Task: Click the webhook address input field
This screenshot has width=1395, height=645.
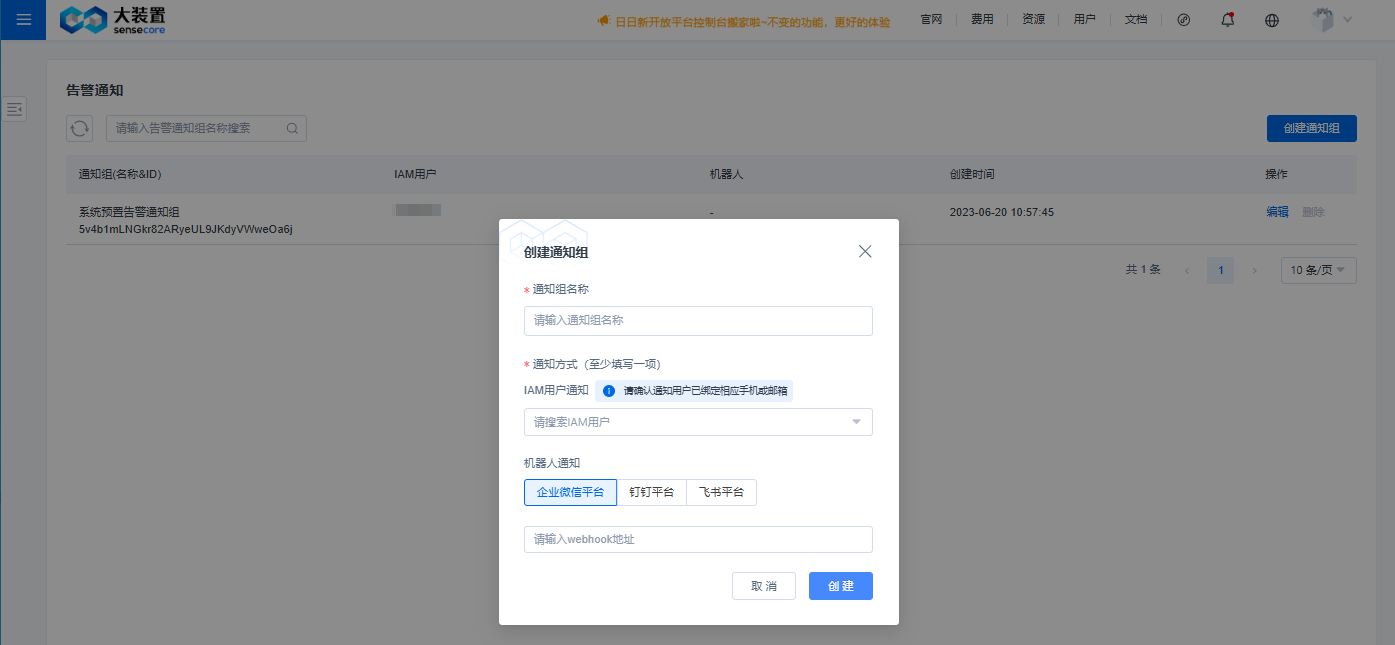Action: pos(698,539)
